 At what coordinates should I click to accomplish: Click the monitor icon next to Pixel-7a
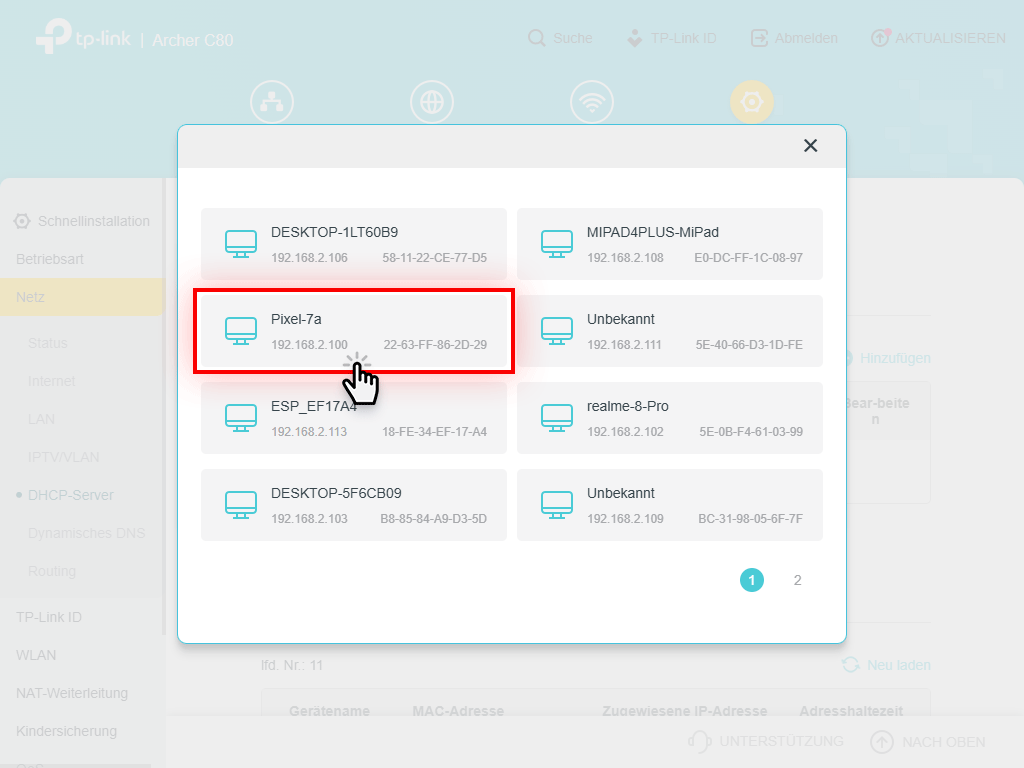coord(241,331)
